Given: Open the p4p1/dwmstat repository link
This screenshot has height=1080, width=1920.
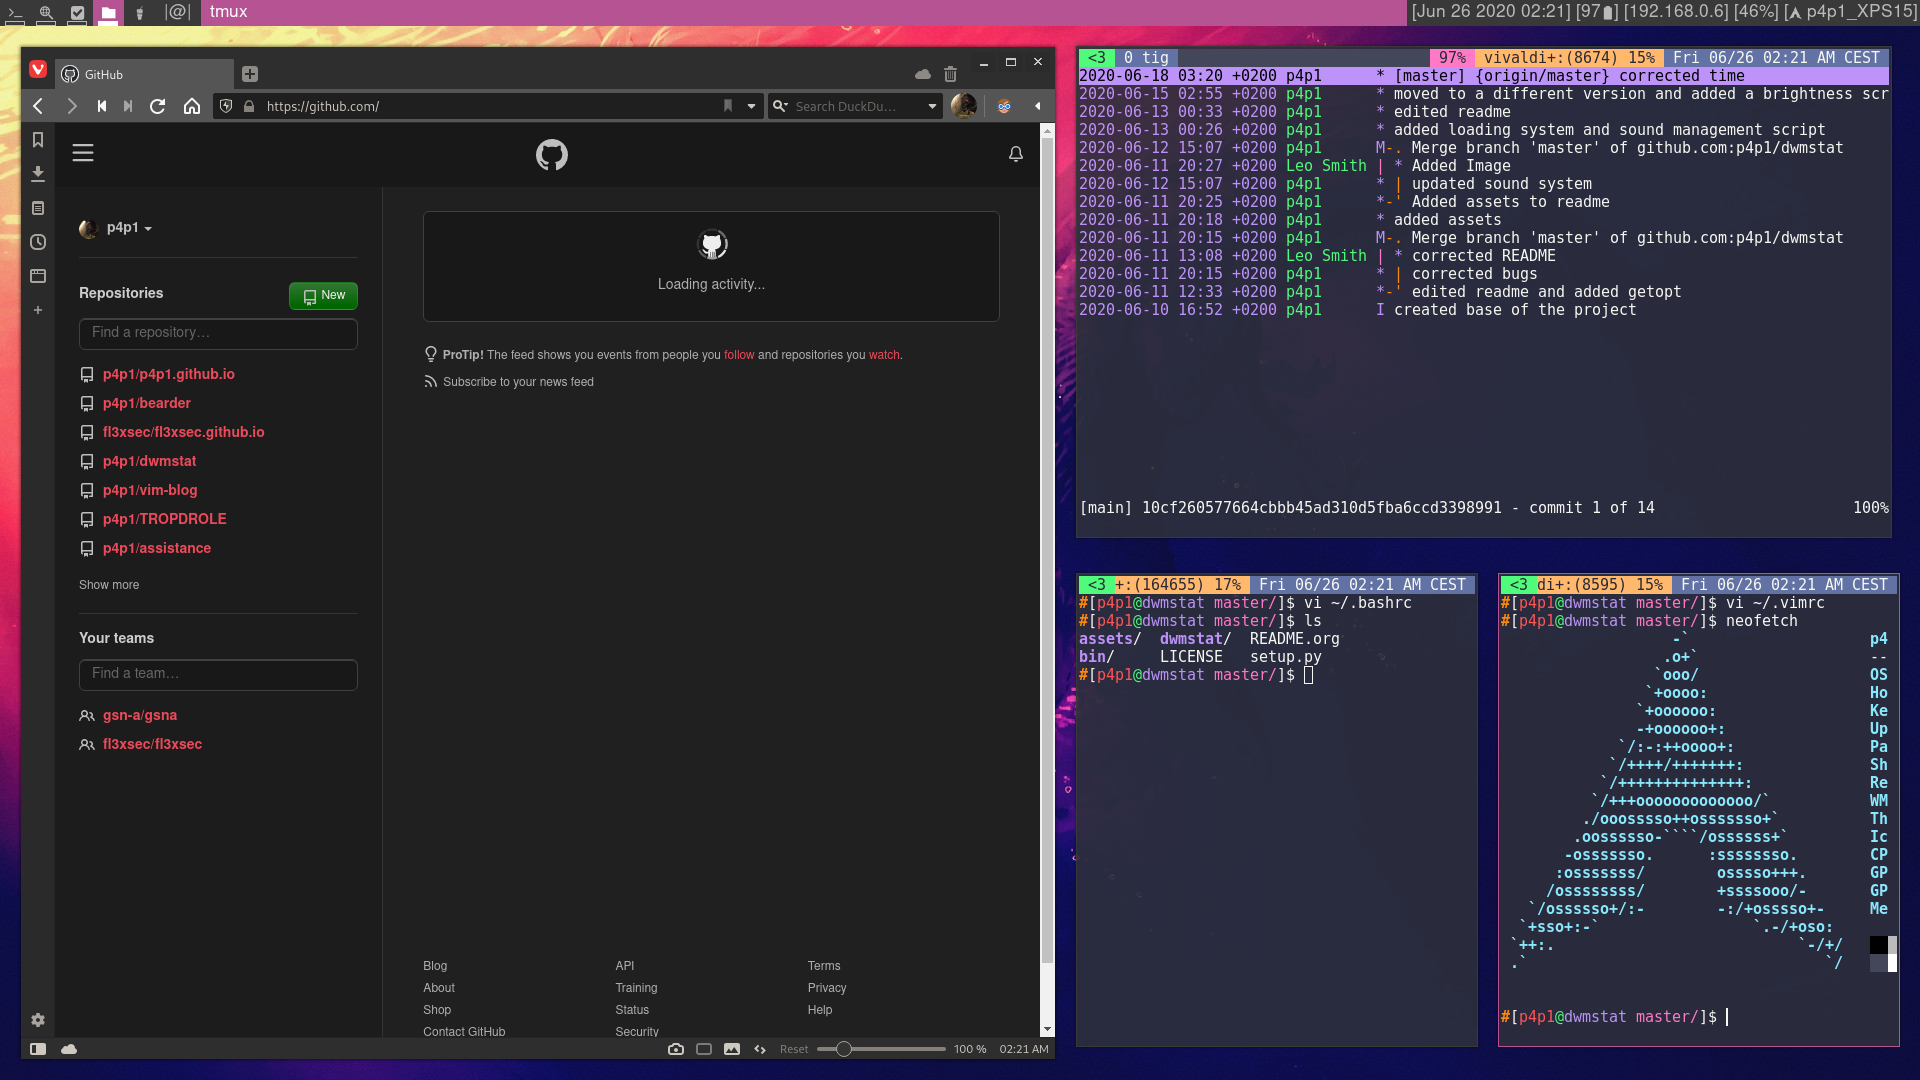Looking at the screenshot, I should pos(149,461).
